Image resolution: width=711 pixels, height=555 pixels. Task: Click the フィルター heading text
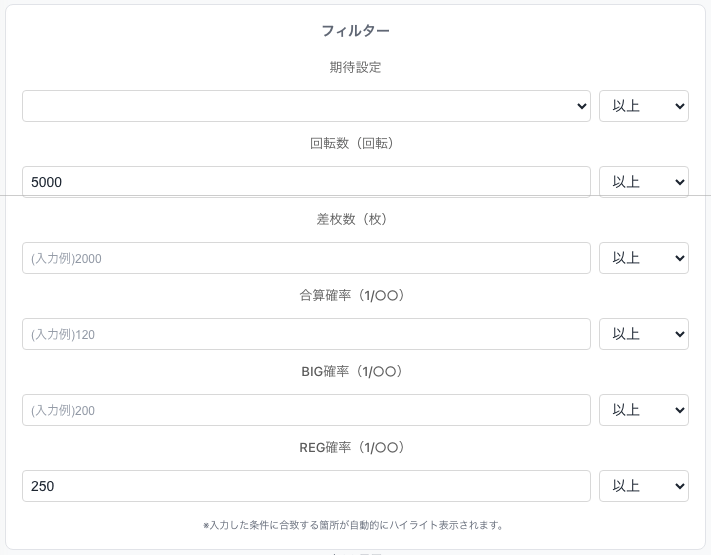355,31
